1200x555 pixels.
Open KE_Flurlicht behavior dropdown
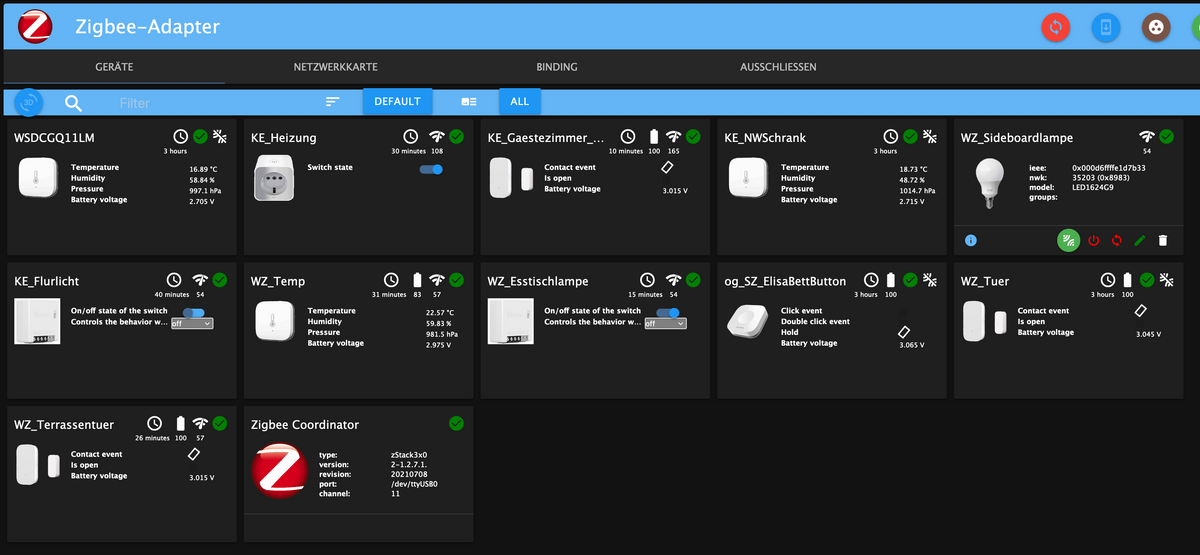[x=192, y=323]
